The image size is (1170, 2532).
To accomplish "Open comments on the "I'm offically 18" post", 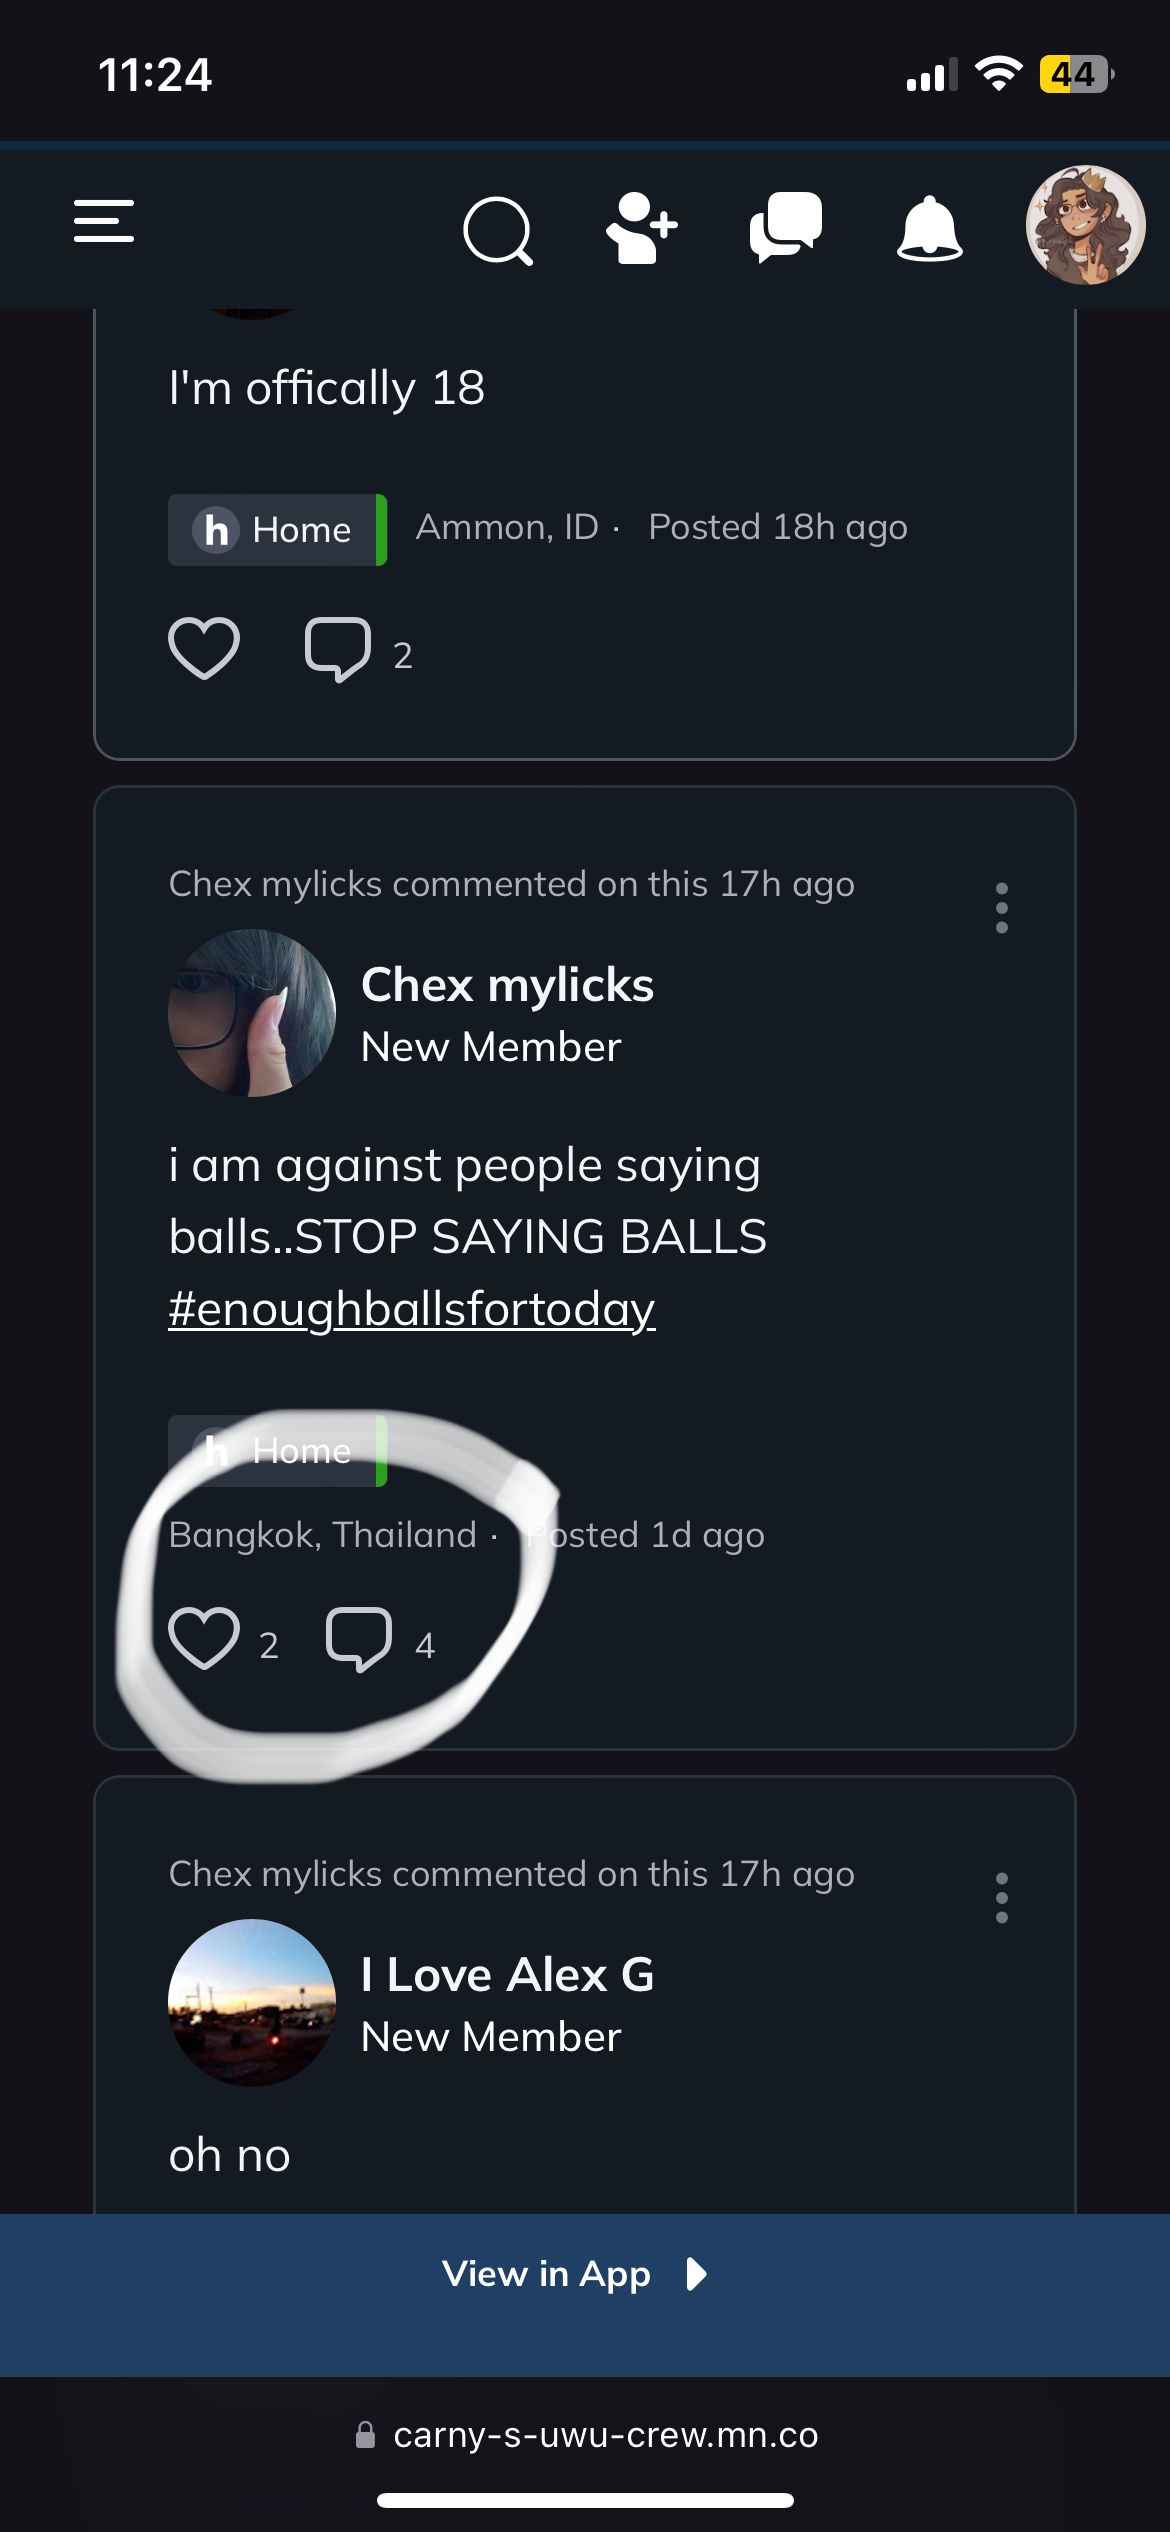I will tap(338, 650).
